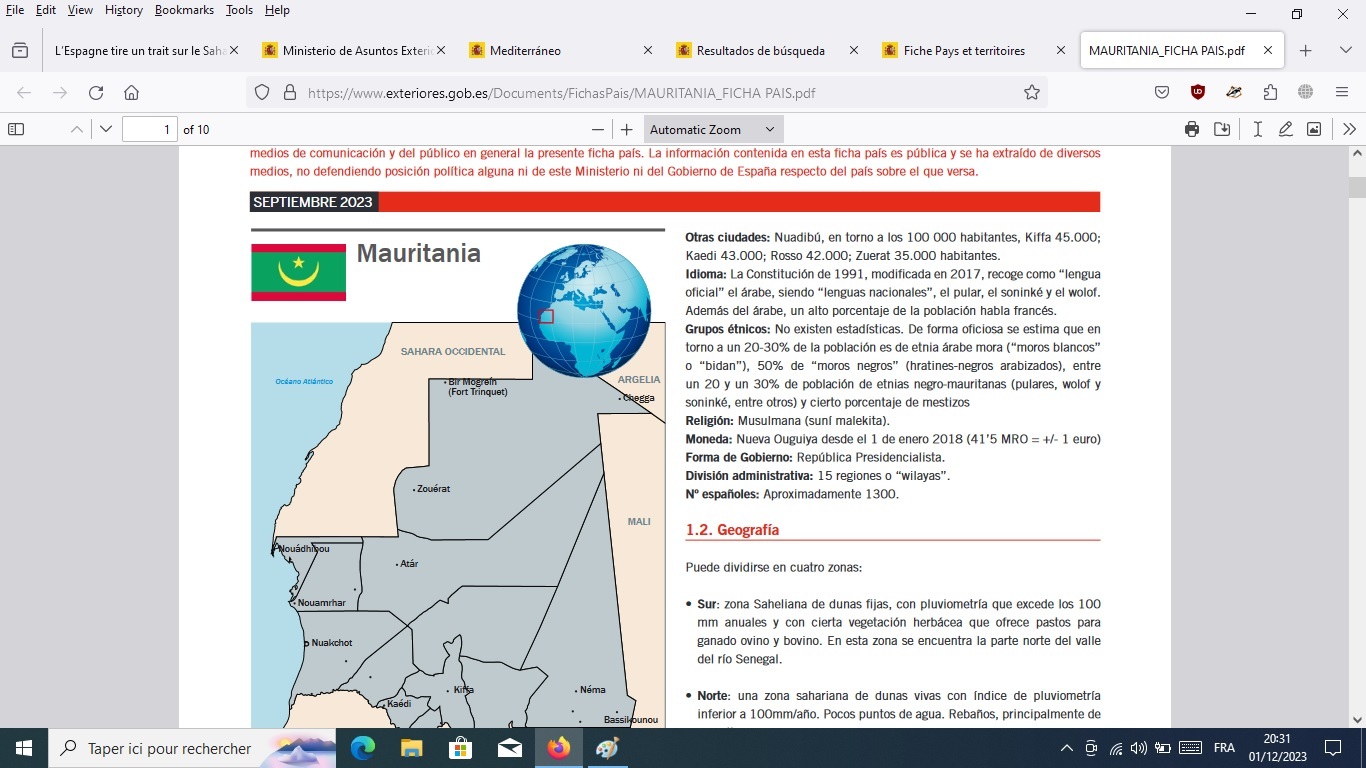List all tabs dropdown arrow
The image size is (1366, 768).
coord(1346,50)
